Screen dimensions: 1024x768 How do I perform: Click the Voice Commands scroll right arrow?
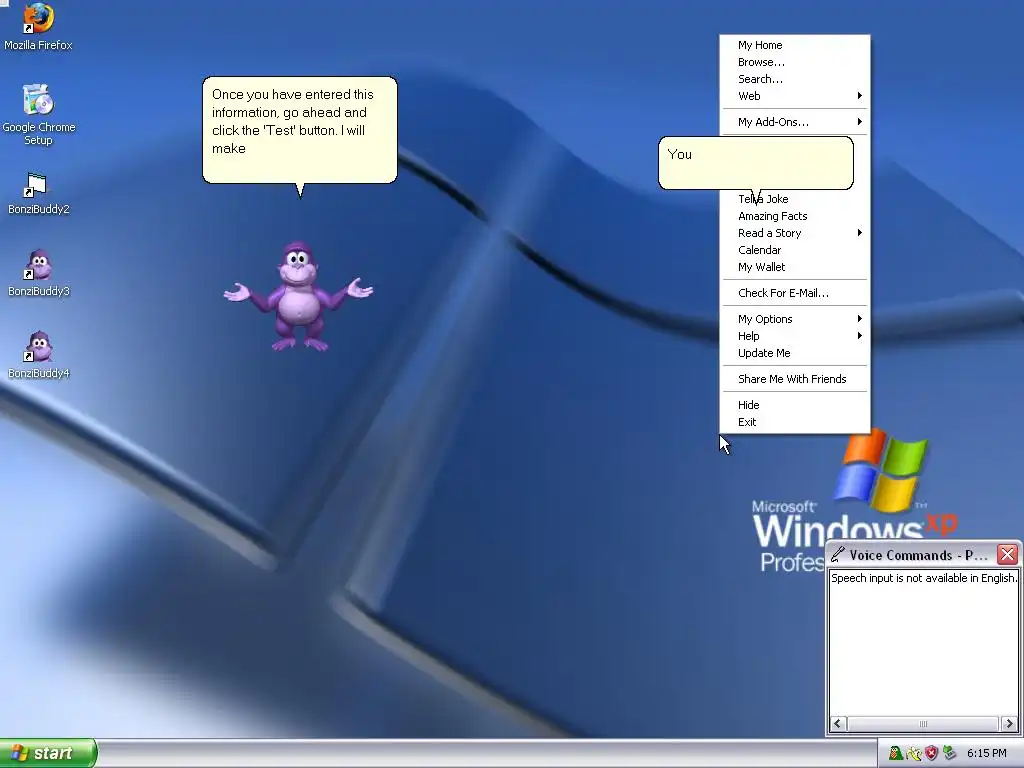pos(1009,724)
